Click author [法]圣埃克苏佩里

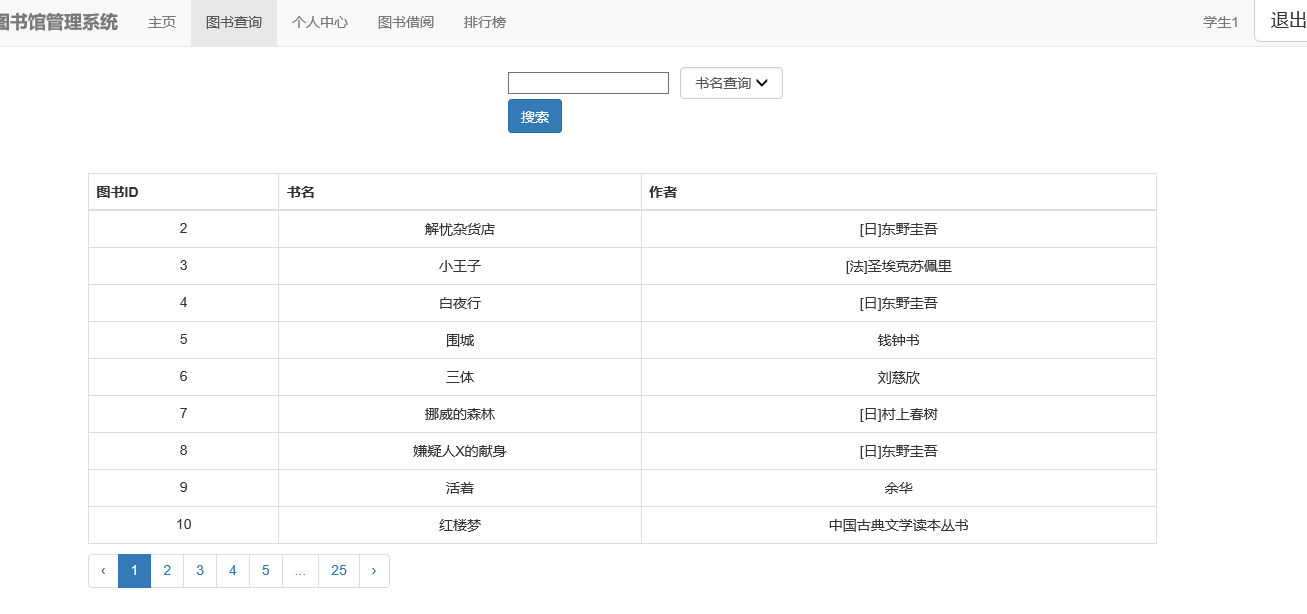point(899,266)
